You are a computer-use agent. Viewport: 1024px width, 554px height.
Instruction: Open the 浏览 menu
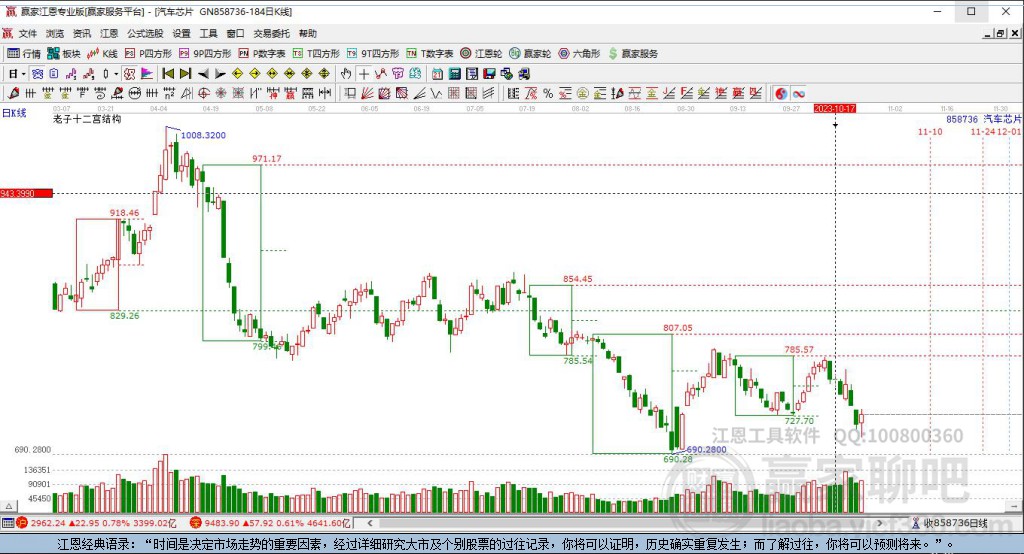[55, 33]
